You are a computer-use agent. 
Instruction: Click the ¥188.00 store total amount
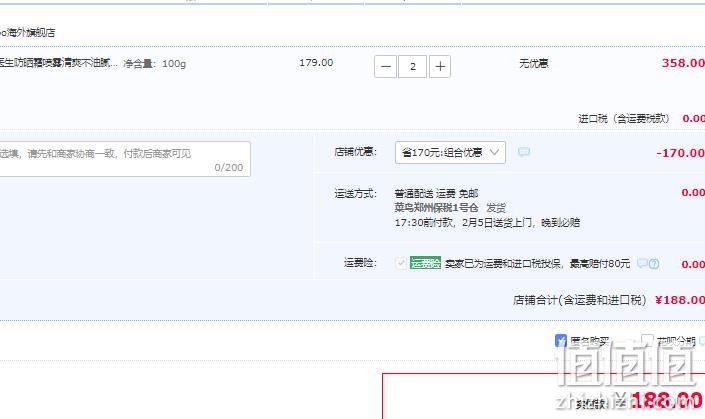pyautogui.click(x=680, y=300)
